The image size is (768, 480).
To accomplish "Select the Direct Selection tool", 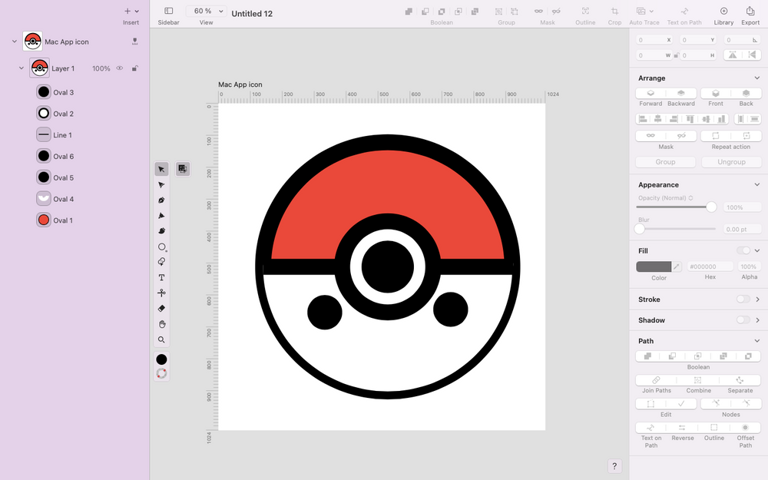I will (x=161, y=185).
